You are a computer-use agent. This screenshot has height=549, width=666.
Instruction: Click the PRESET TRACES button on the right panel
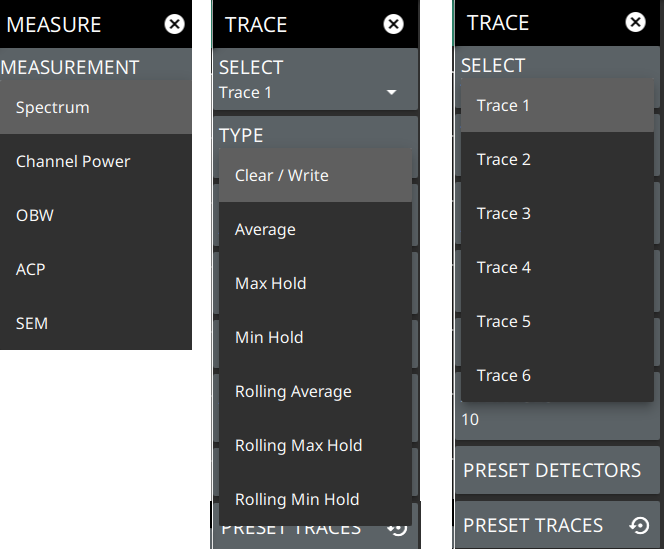click(557, 525)
